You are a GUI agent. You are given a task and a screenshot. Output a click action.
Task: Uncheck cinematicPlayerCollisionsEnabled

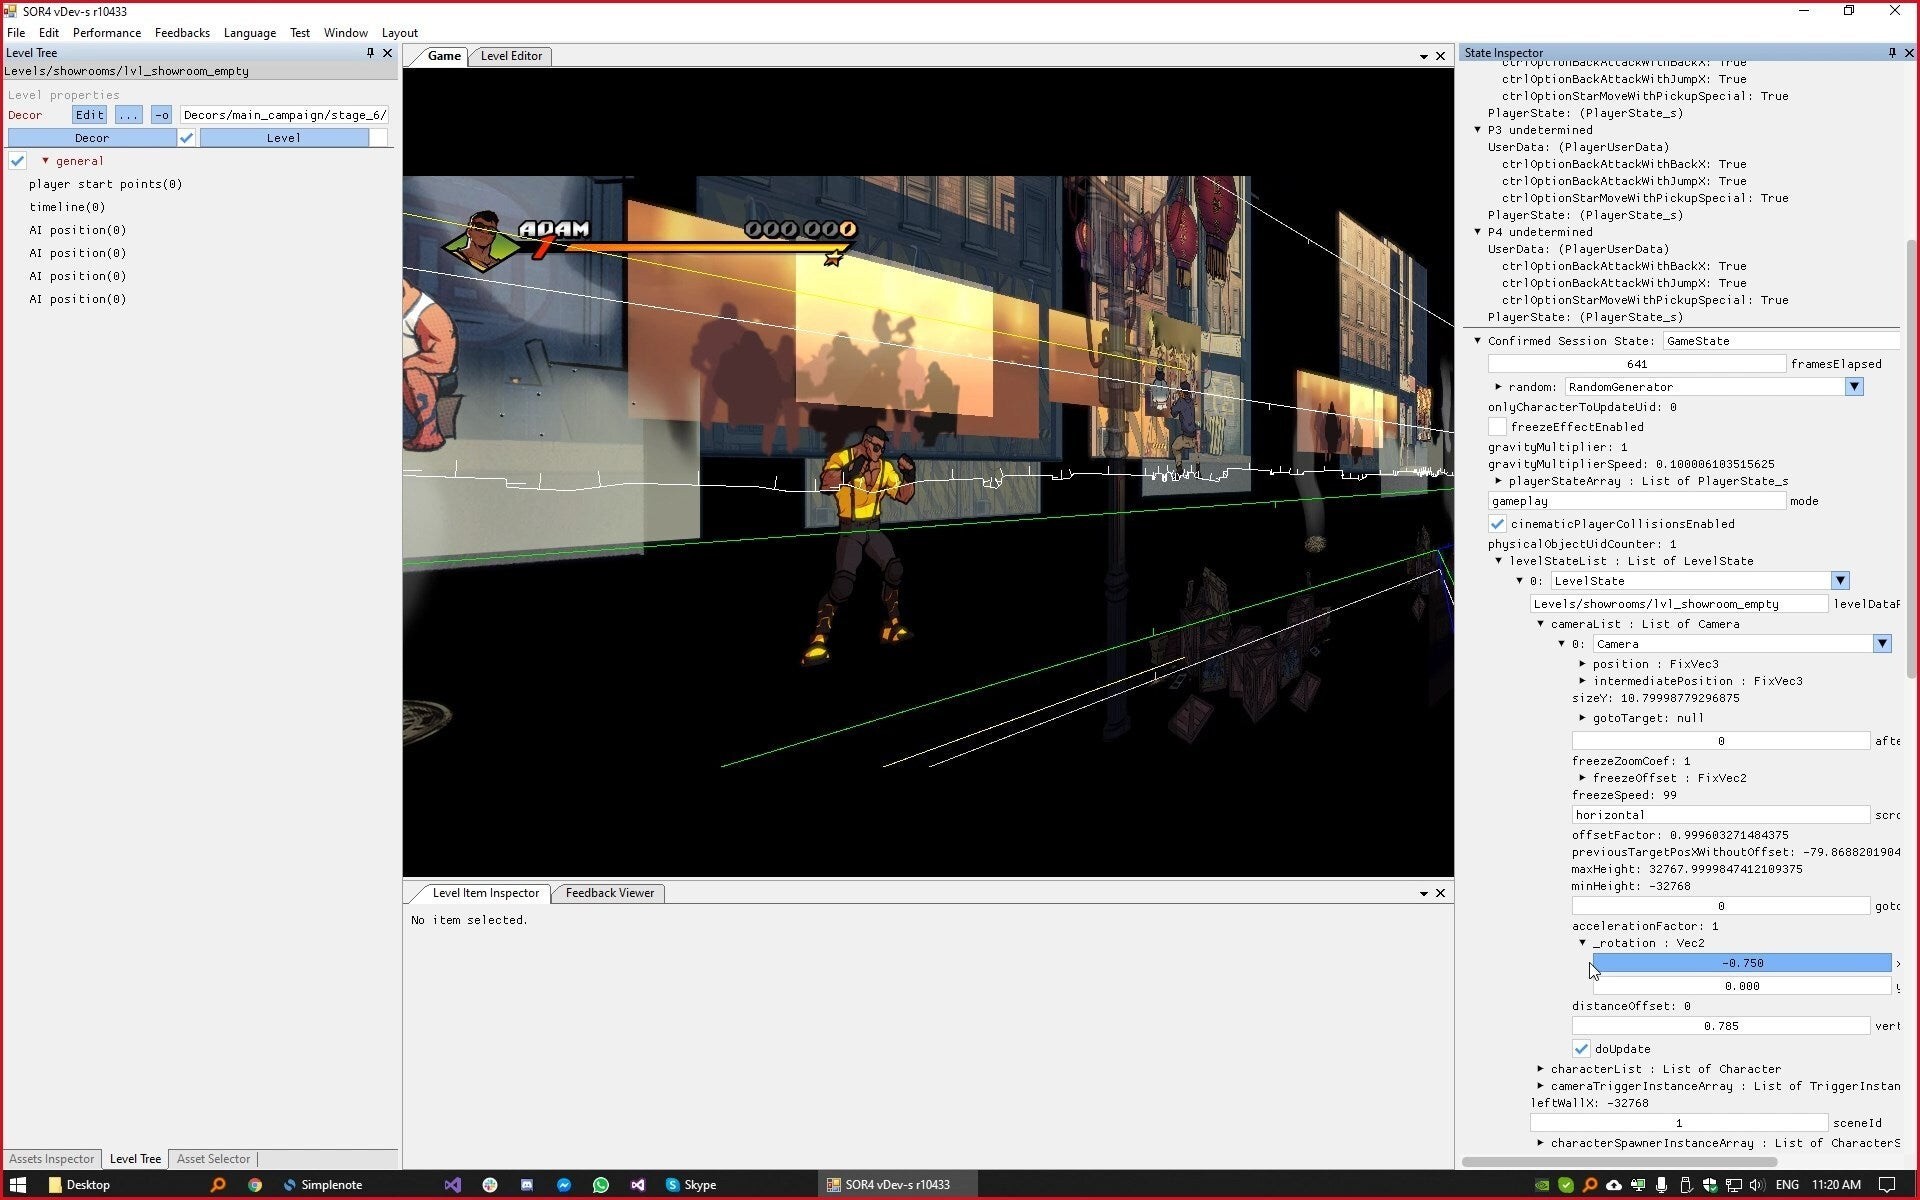tap(1497, 524)
